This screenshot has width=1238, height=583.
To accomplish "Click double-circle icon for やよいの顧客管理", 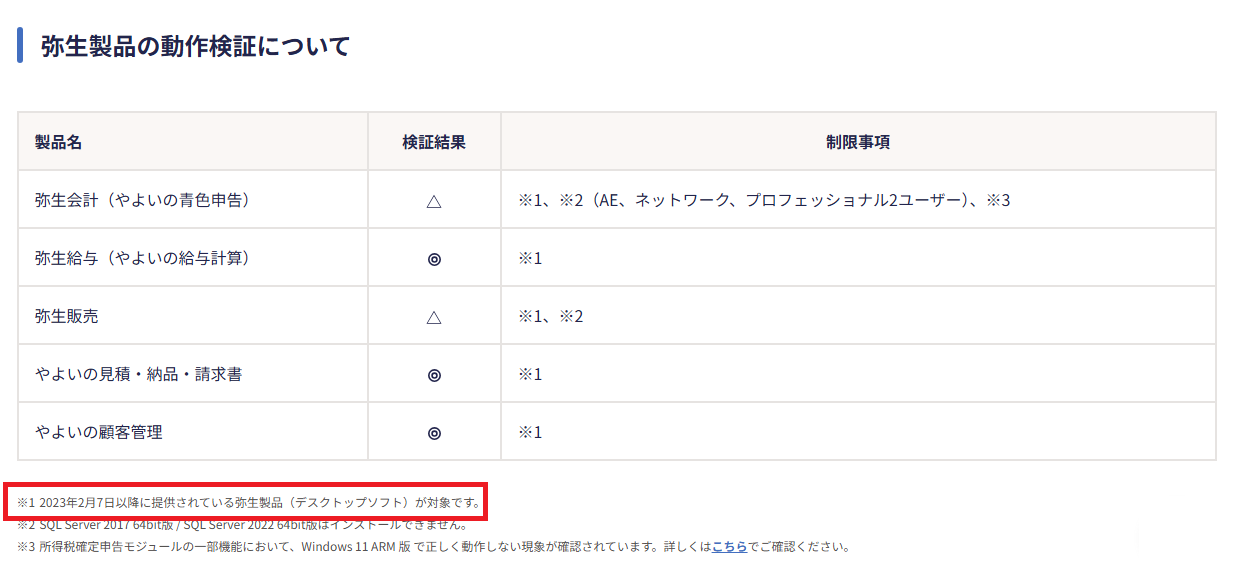I will click(x=434, y=432).
